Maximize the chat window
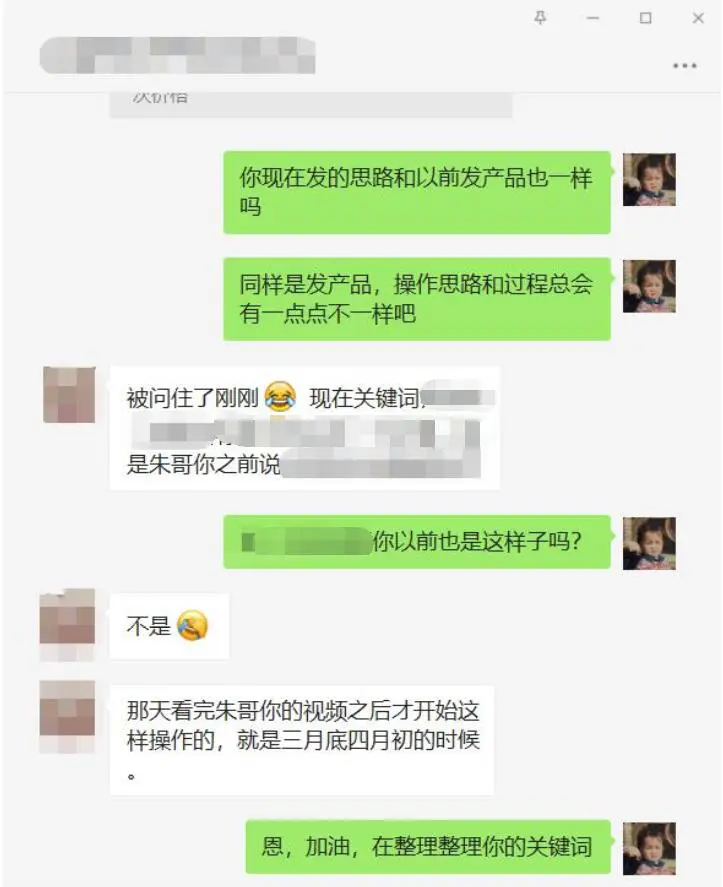Viewport: 723px width, 887px height. click(645, 18)
